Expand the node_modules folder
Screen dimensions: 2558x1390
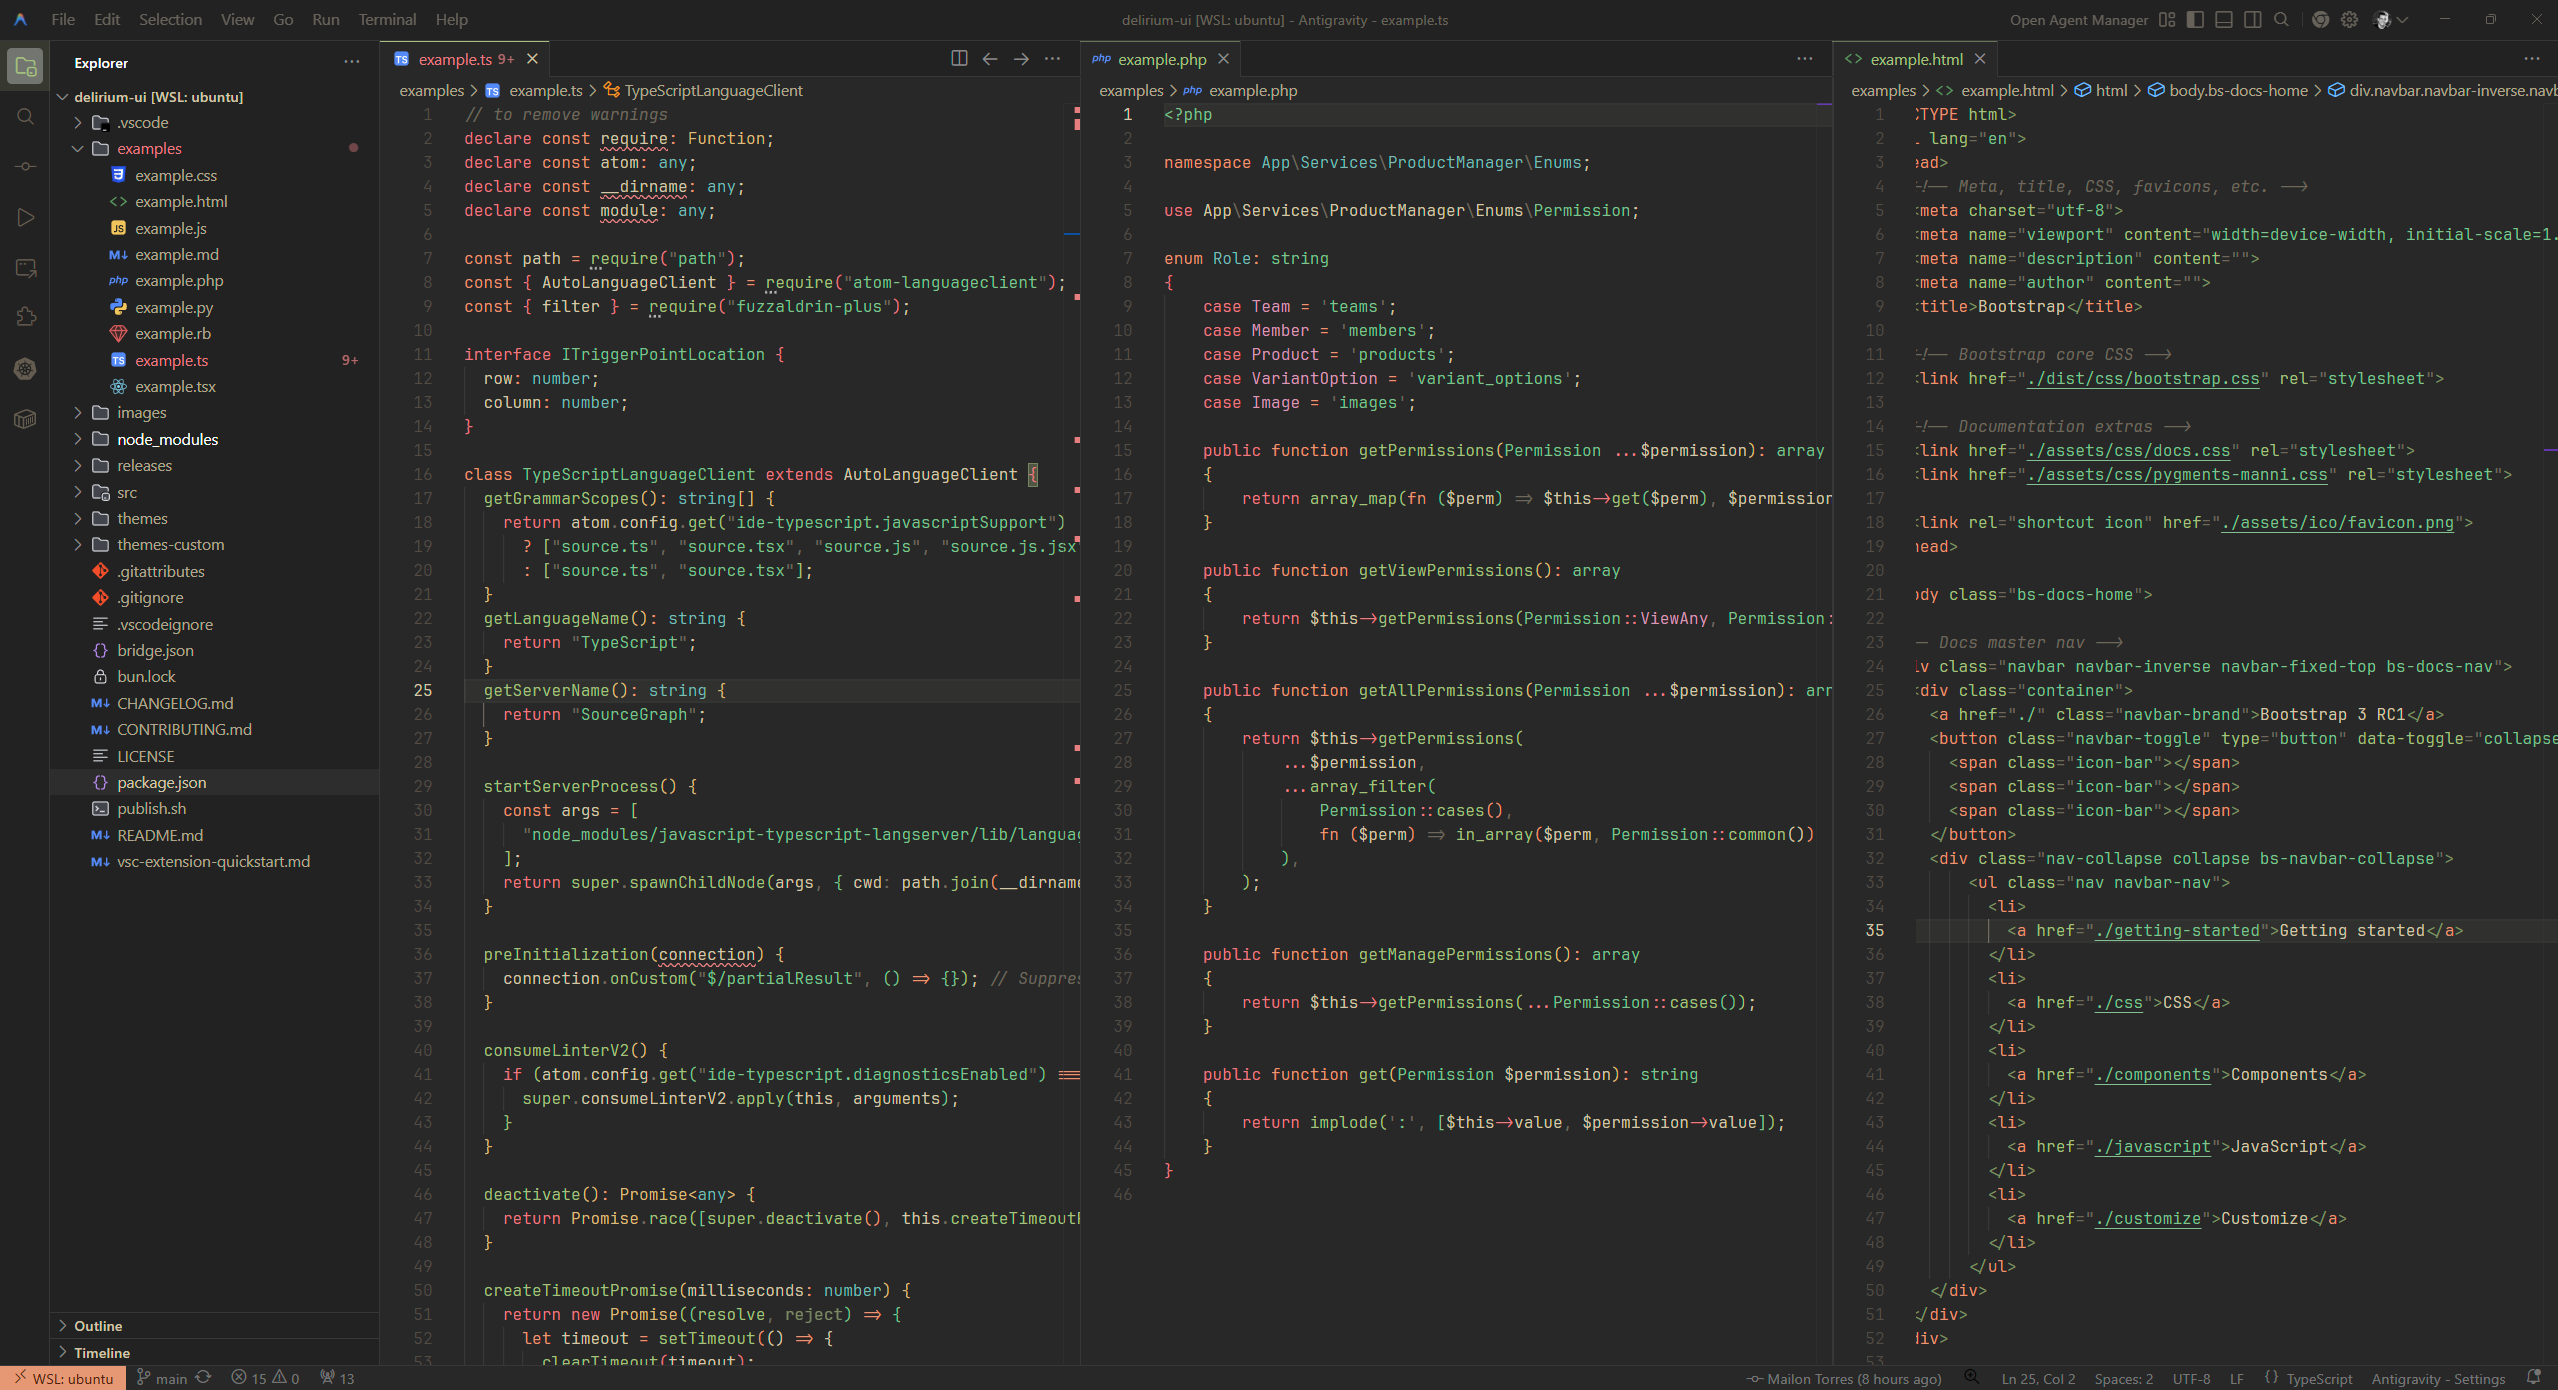pos(167,439)
